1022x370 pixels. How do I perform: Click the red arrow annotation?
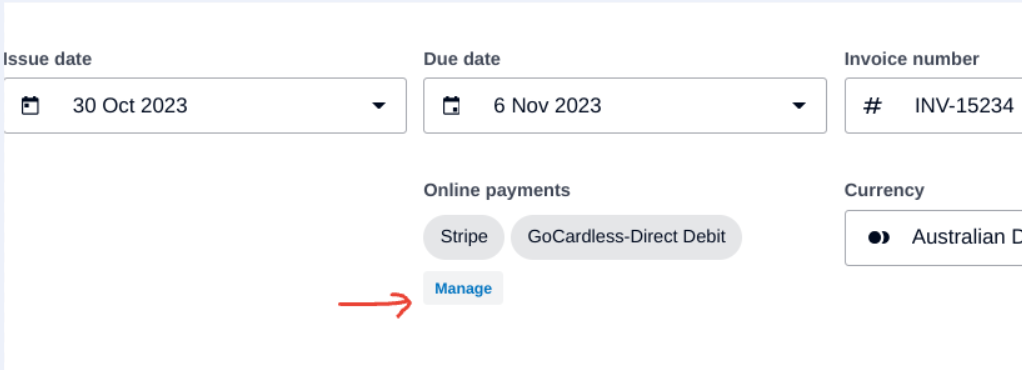(375, 305)
